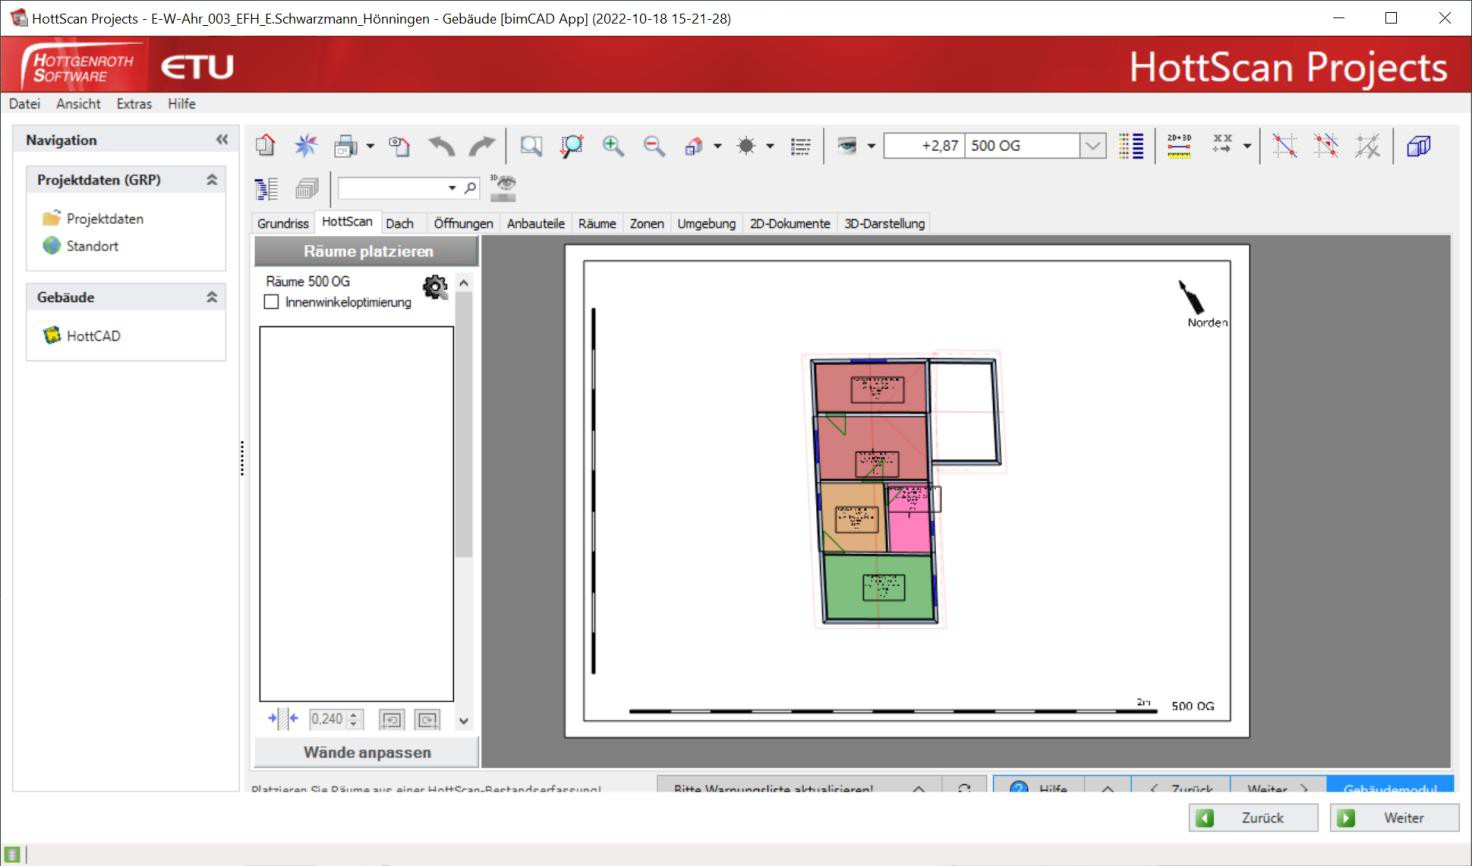Viewport: 1472px width, 866px height.
Task: Click the camera snapshot icon
Action: pyautogui.click(x=400, y=146)
